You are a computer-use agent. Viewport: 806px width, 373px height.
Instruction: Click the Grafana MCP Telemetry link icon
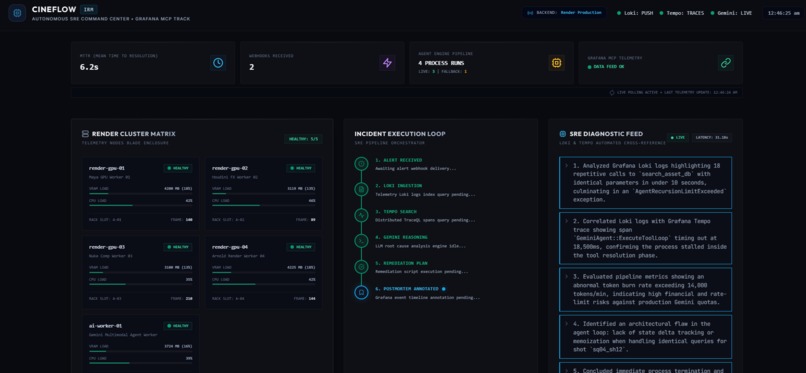point(725,63)
